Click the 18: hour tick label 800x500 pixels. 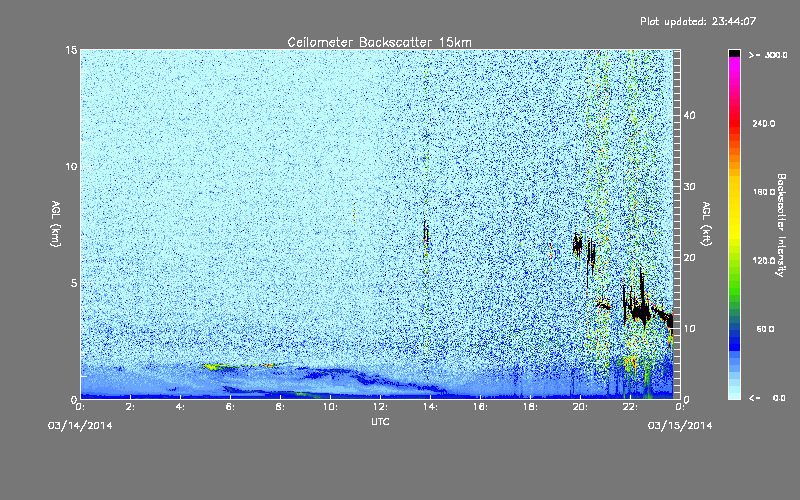(x=531, y=407)
